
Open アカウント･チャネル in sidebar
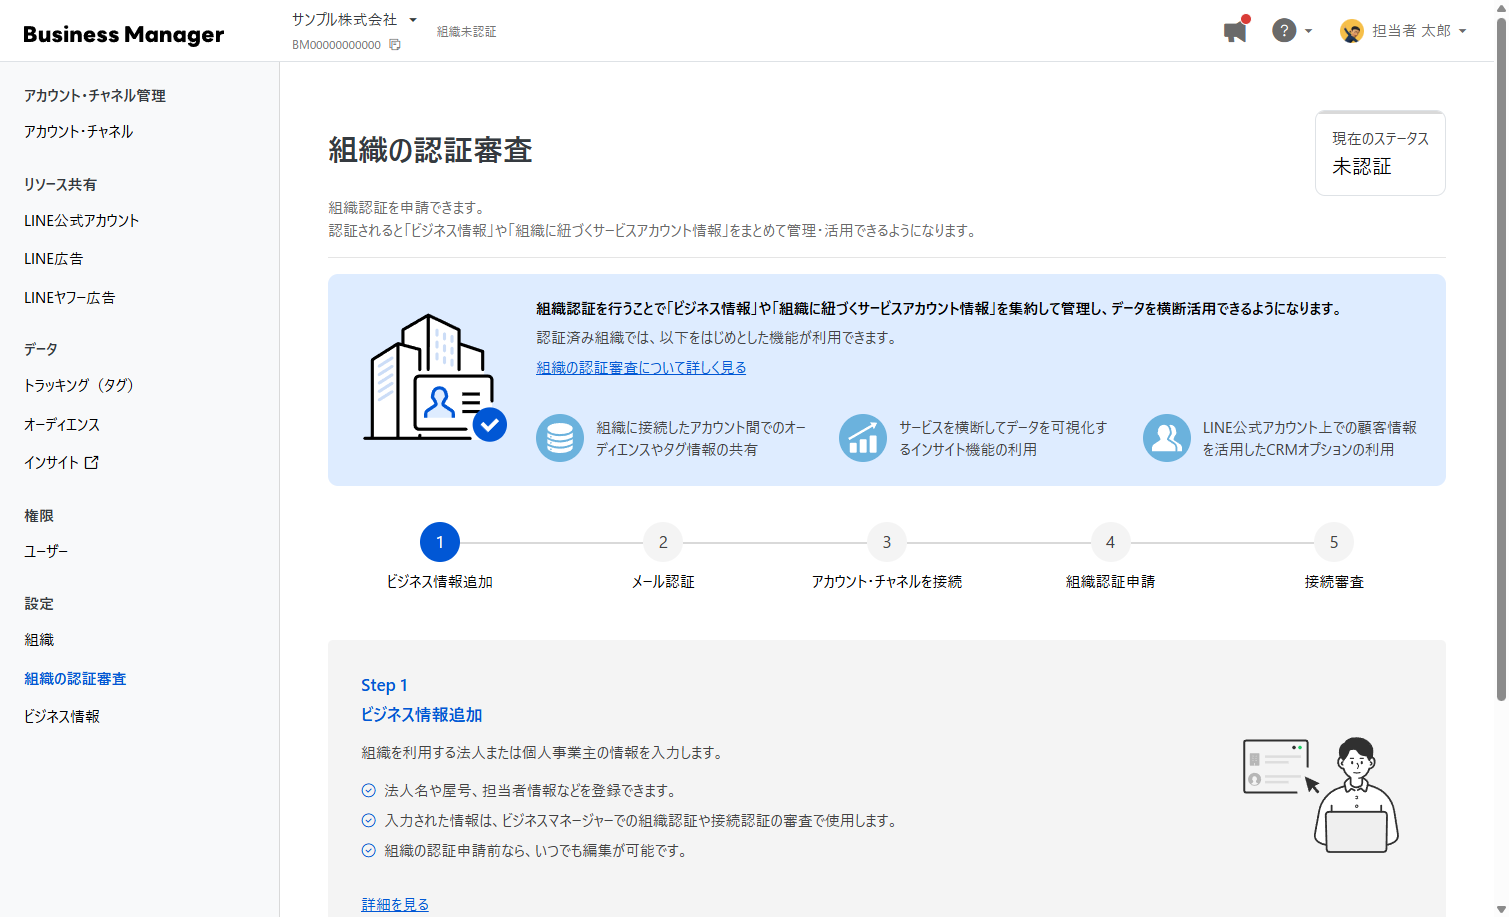78,132
